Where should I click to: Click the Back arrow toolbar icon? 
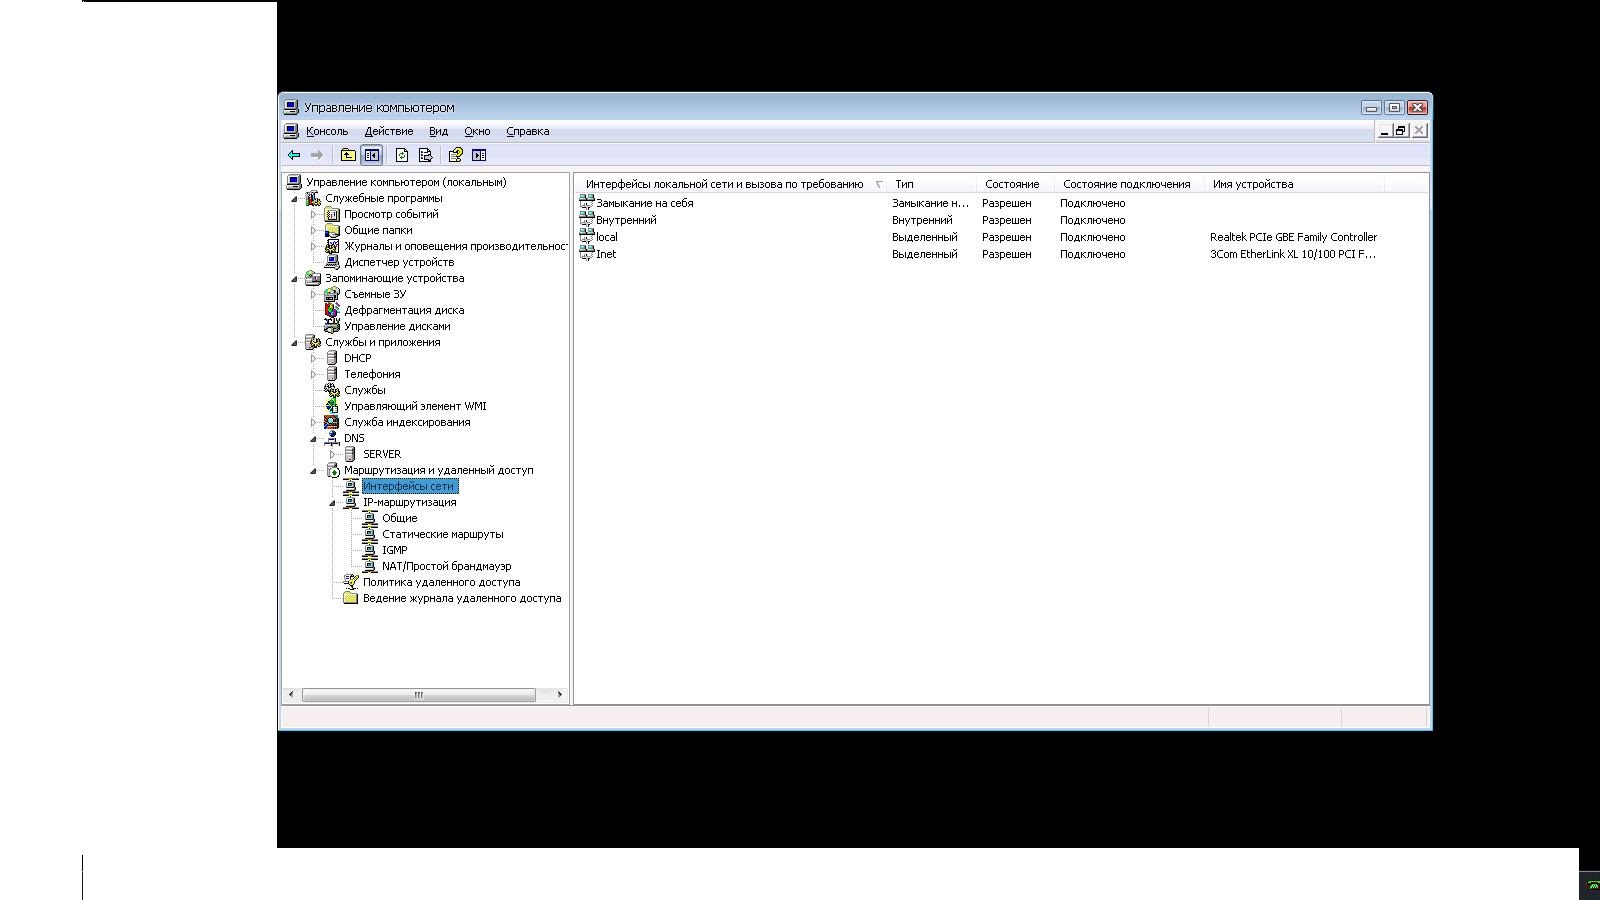294,155
